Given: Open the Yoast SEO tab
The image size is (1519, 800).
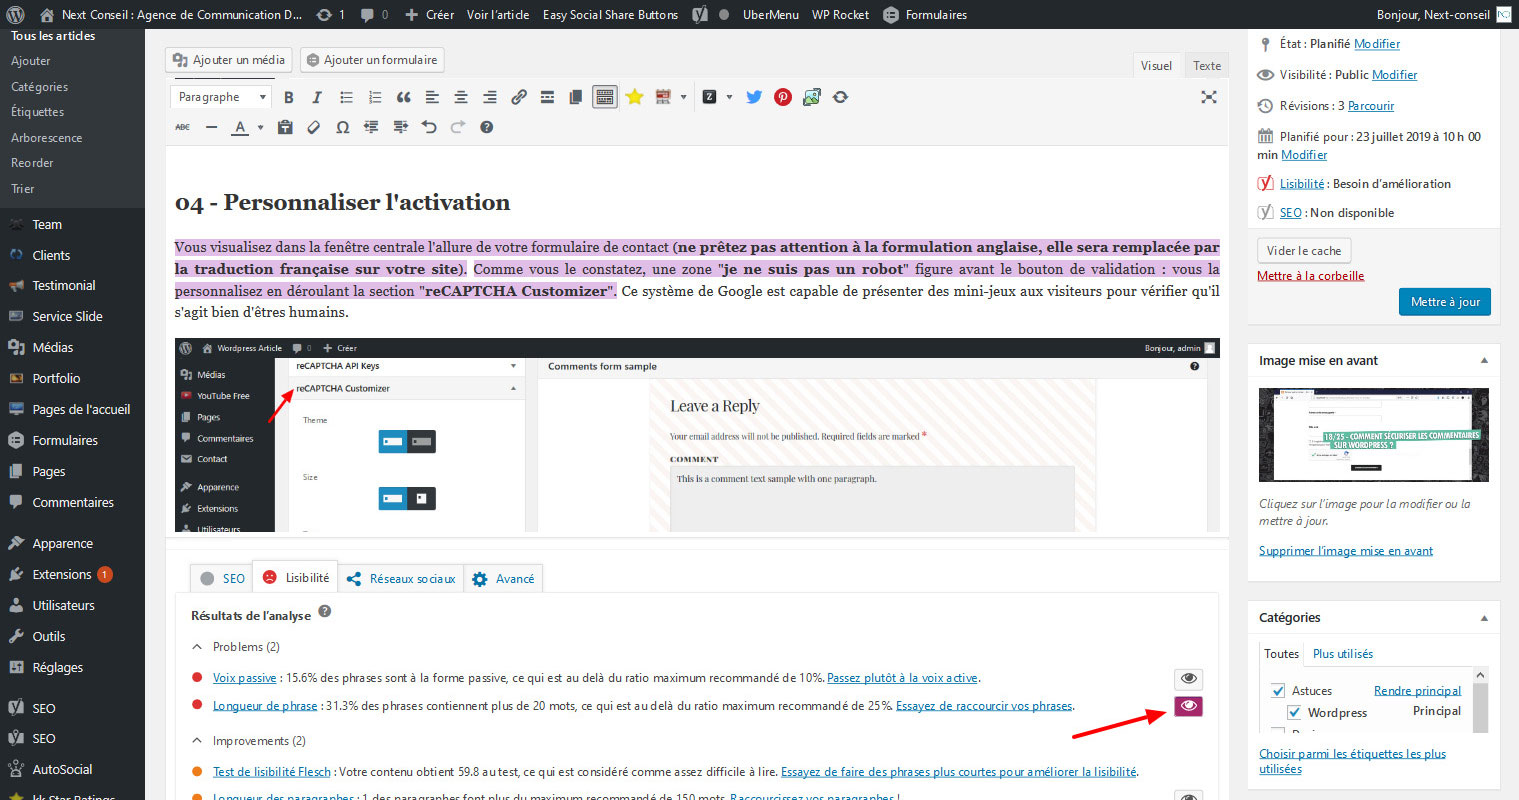Looking at the screenshot, I should [x=222, y=578].
